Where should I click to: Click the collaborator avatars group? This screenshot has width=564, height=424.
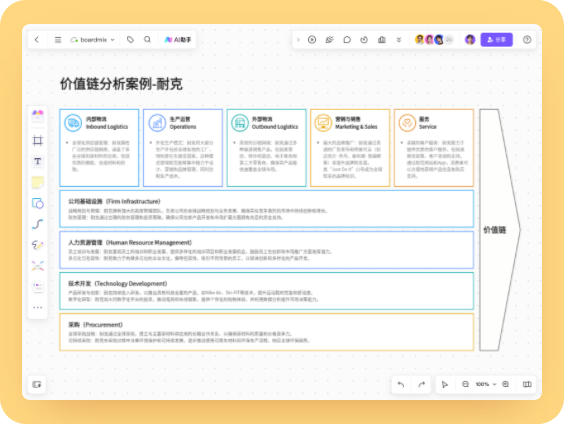click(x=434, y=40)
